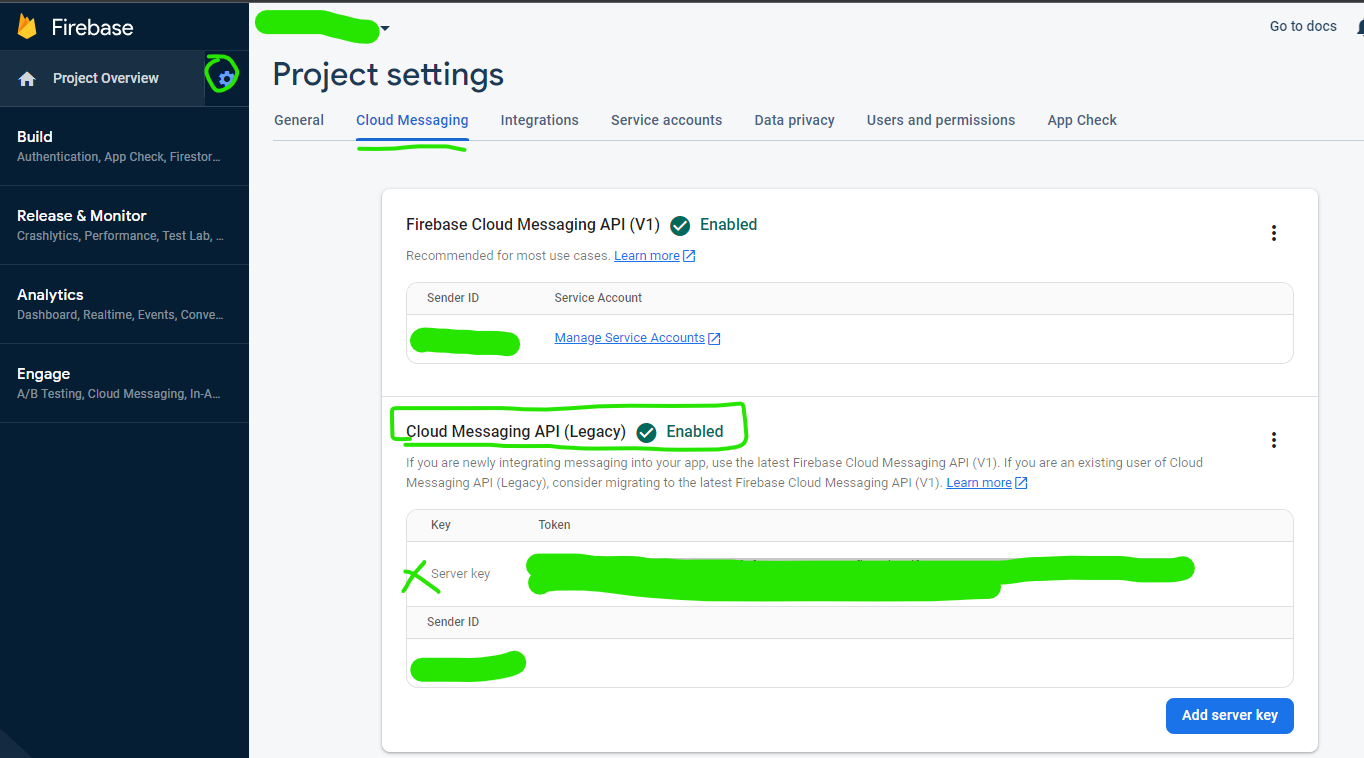1364x758 pixels.
Task: Expand the Analytics sidebar section
Action: [124, 304]
